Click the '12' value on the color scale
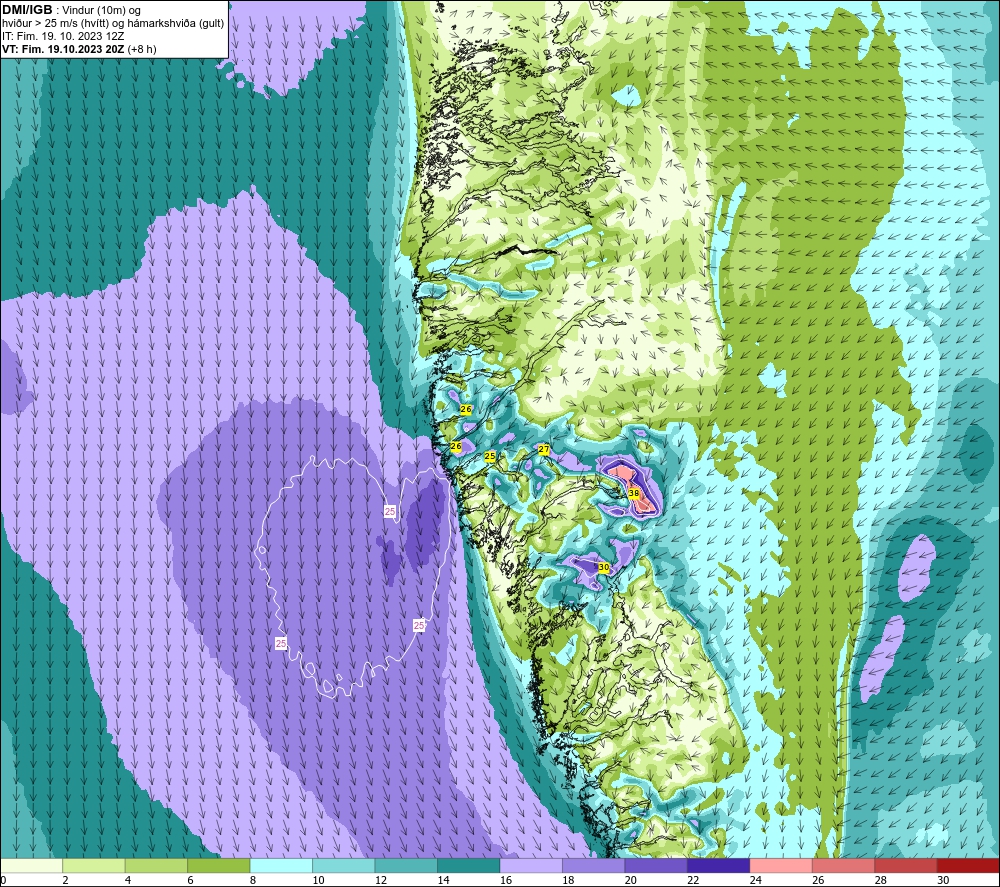This screenshot has width=1000, height=887. [381, 880]
